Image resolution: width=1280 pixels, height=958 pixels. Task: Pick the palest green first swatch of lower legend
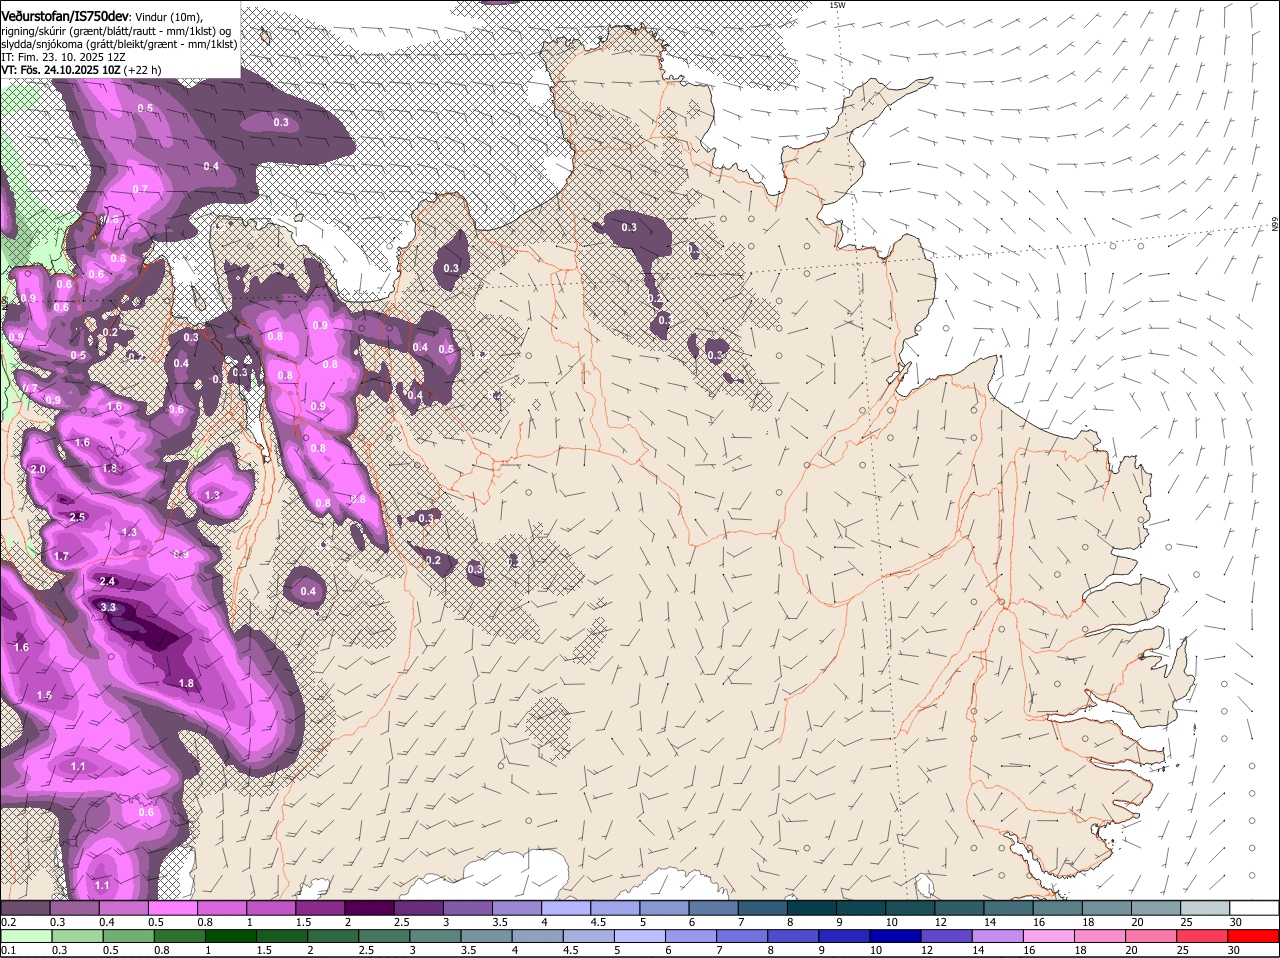pos(26,937)
